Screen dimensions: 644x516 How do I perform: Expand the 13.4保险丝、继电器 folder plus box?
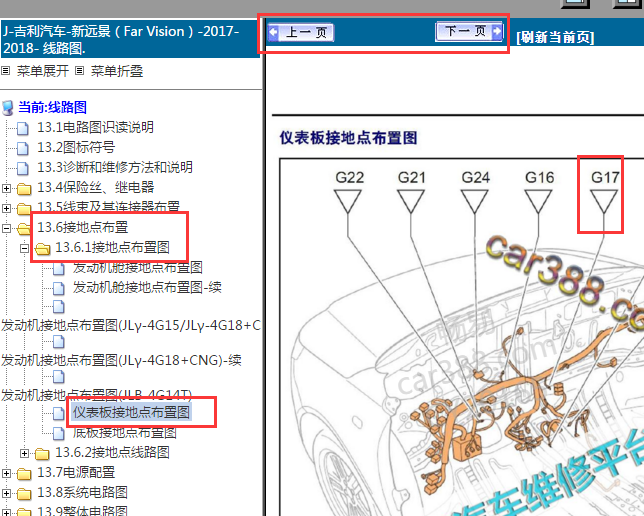(x=6, y=188)
